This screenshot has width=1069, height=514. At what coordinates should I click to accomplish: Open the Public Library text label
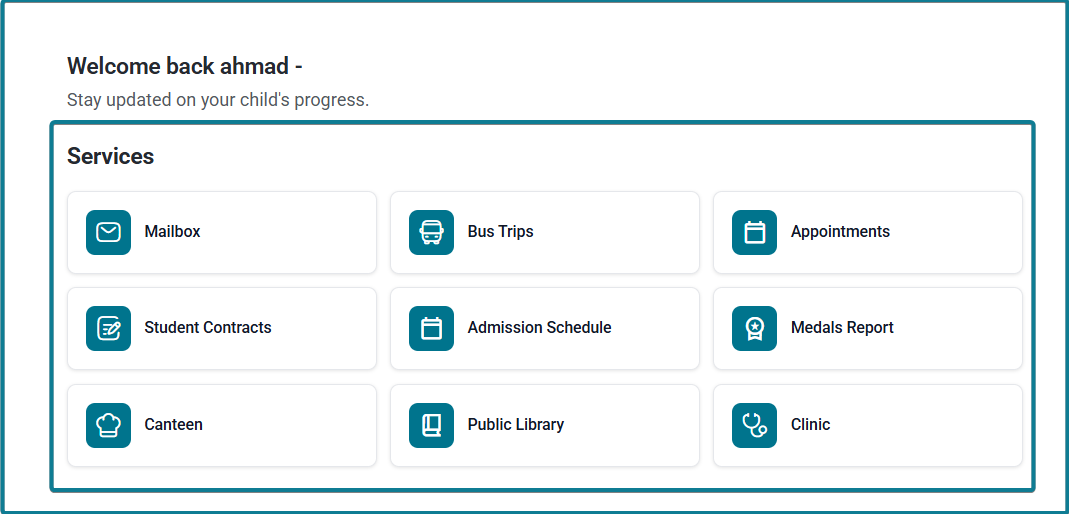tap(515, 425)
